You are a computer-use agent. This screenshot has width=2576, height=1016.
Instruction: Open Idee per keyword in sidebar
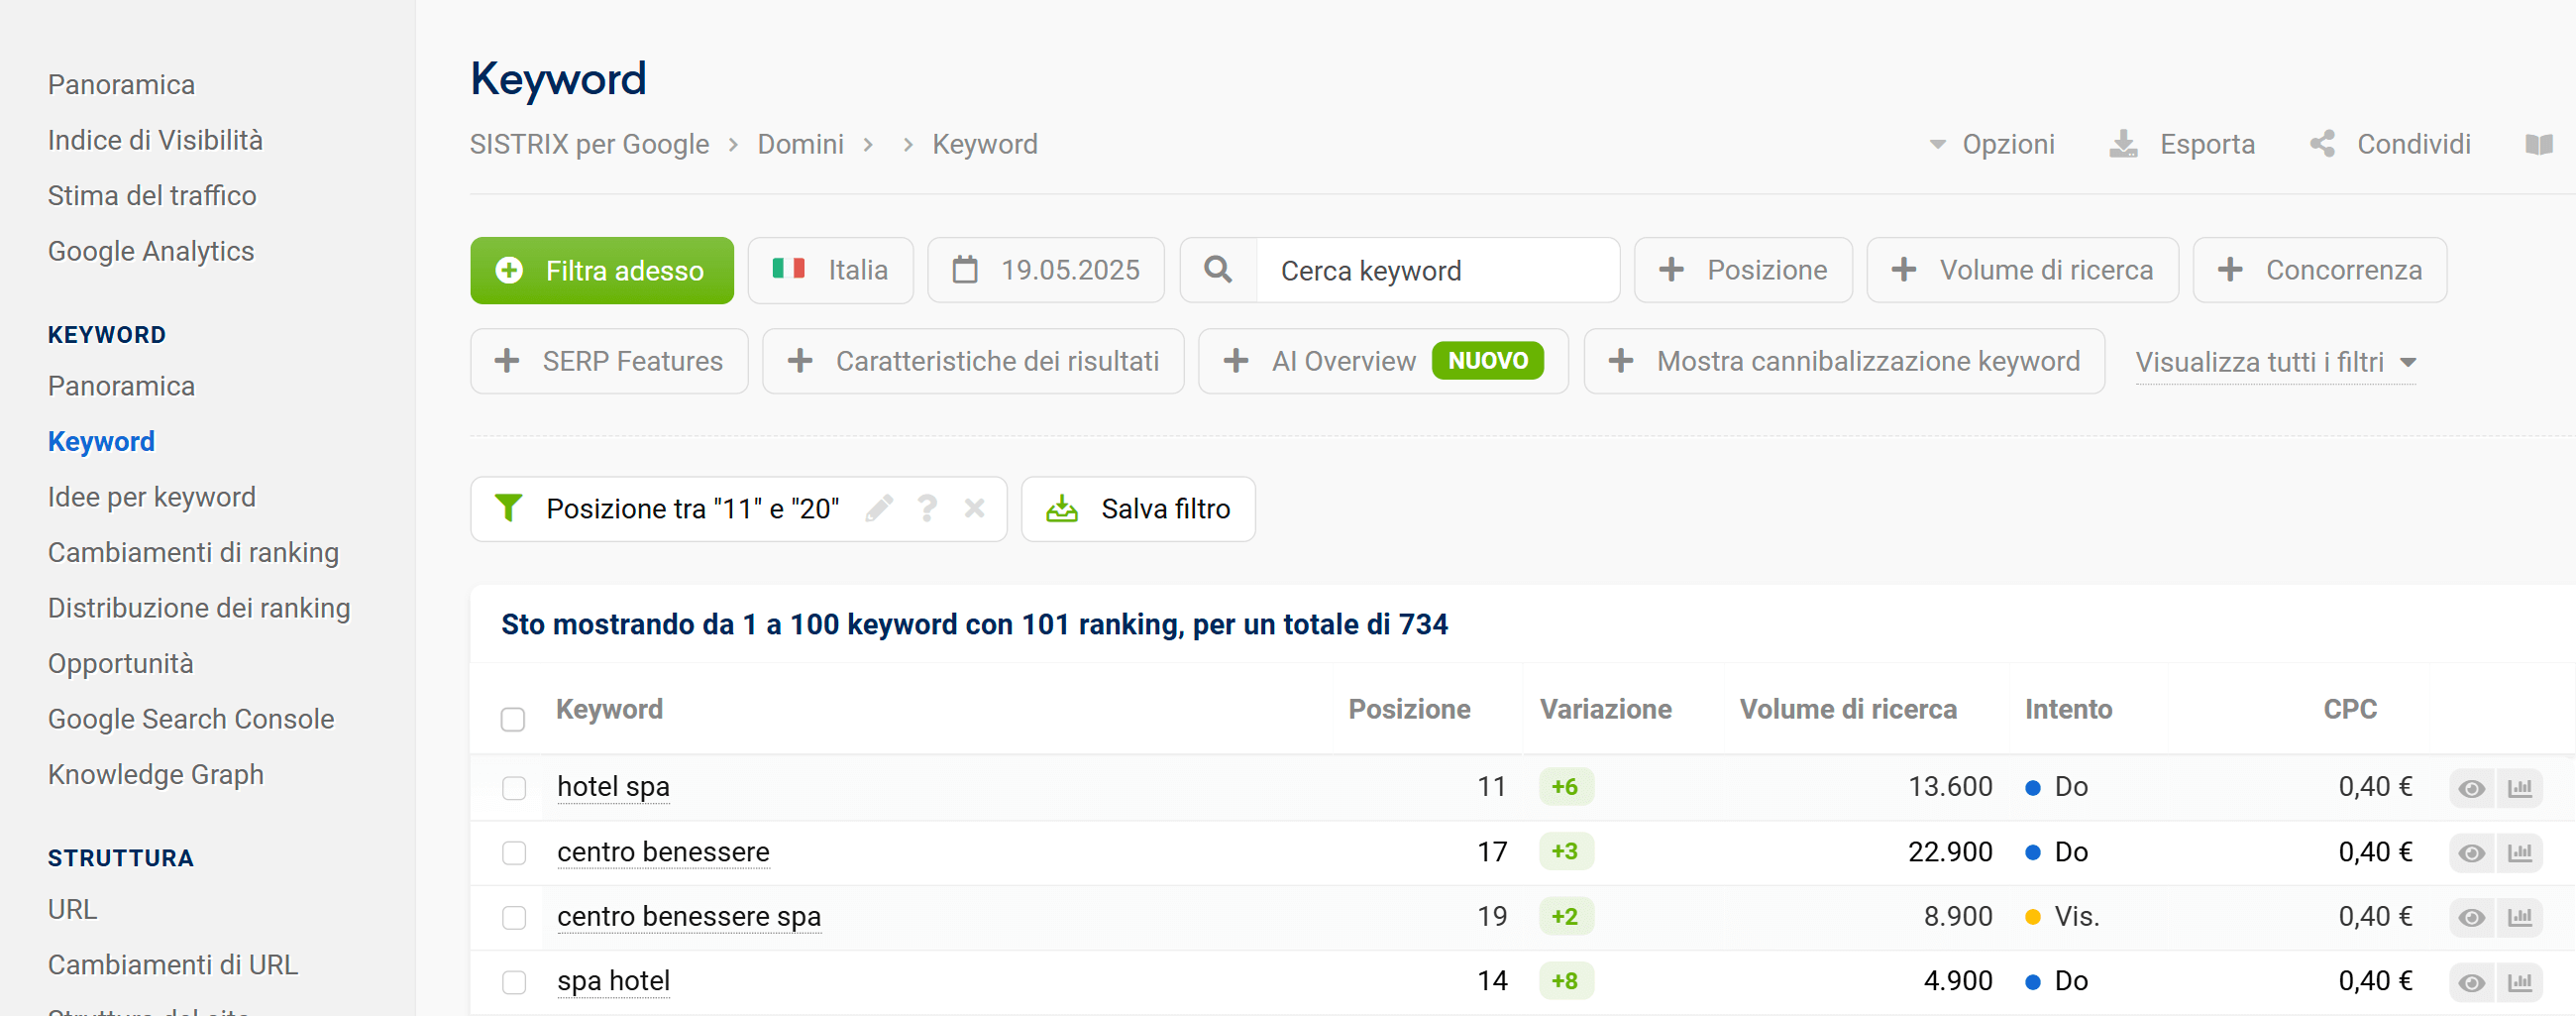[x=152, y=497]
